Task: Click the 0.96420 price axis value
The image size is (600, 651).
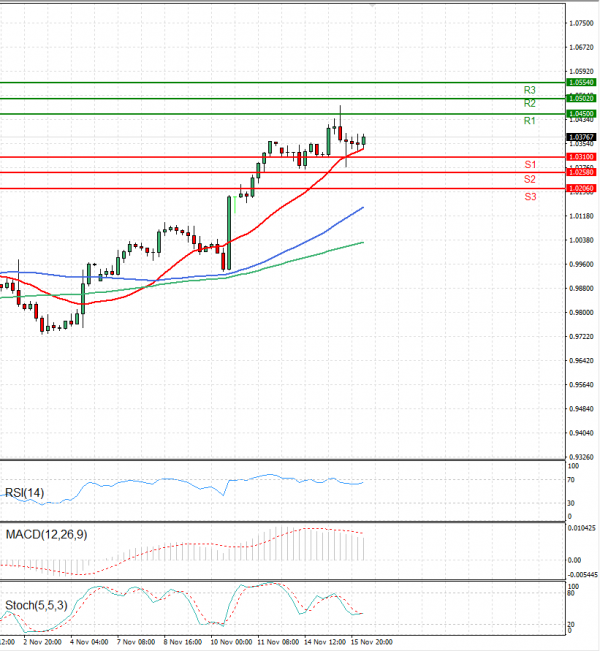Action: point(581,360)
